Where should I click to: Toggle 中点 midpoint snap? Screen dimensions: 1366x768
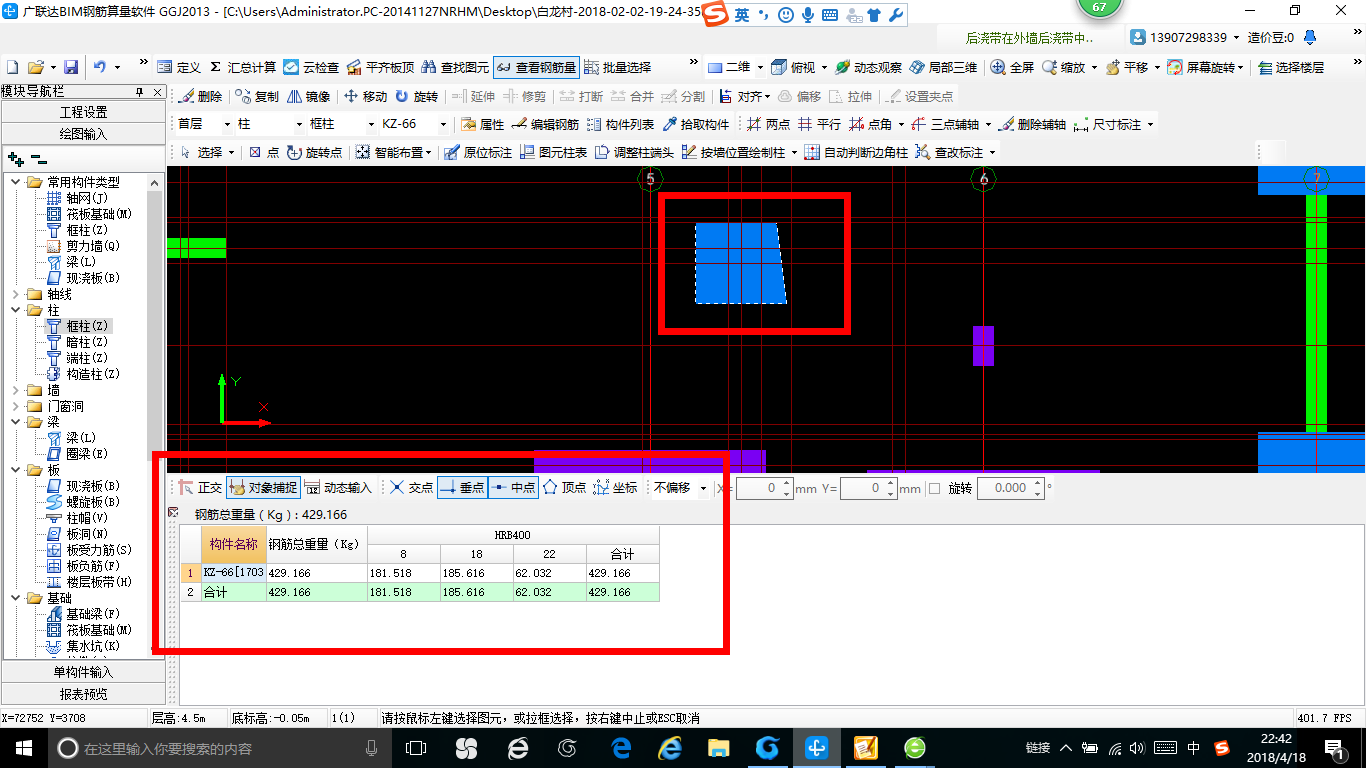(x=514, y=488)
